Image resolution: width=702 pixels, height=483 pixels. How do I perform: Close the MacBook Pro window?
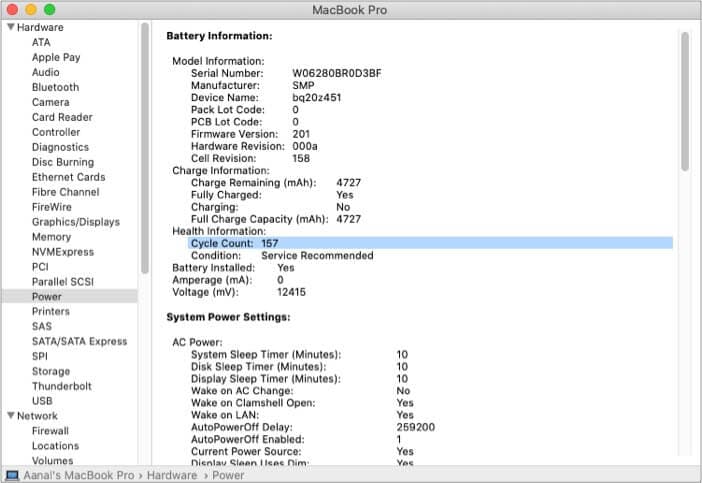click(x=12, y=9)
